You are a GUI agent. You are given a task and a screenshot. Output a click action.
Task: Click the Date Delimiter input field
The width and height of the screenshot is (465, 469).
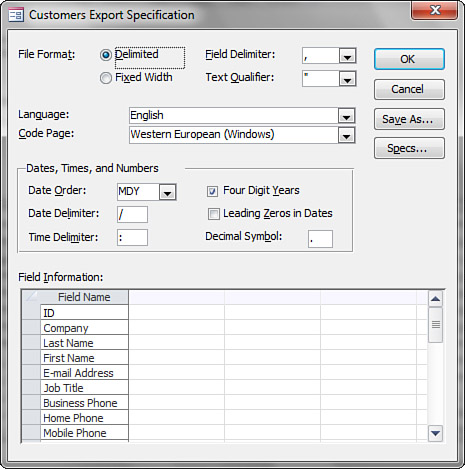[132, 214]
